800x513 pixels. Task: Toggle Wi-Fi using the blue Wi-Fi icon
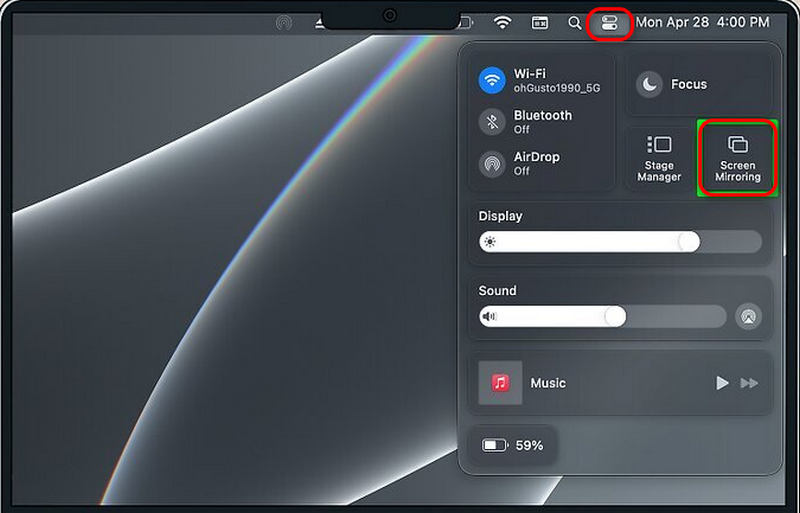pos(491,80)
